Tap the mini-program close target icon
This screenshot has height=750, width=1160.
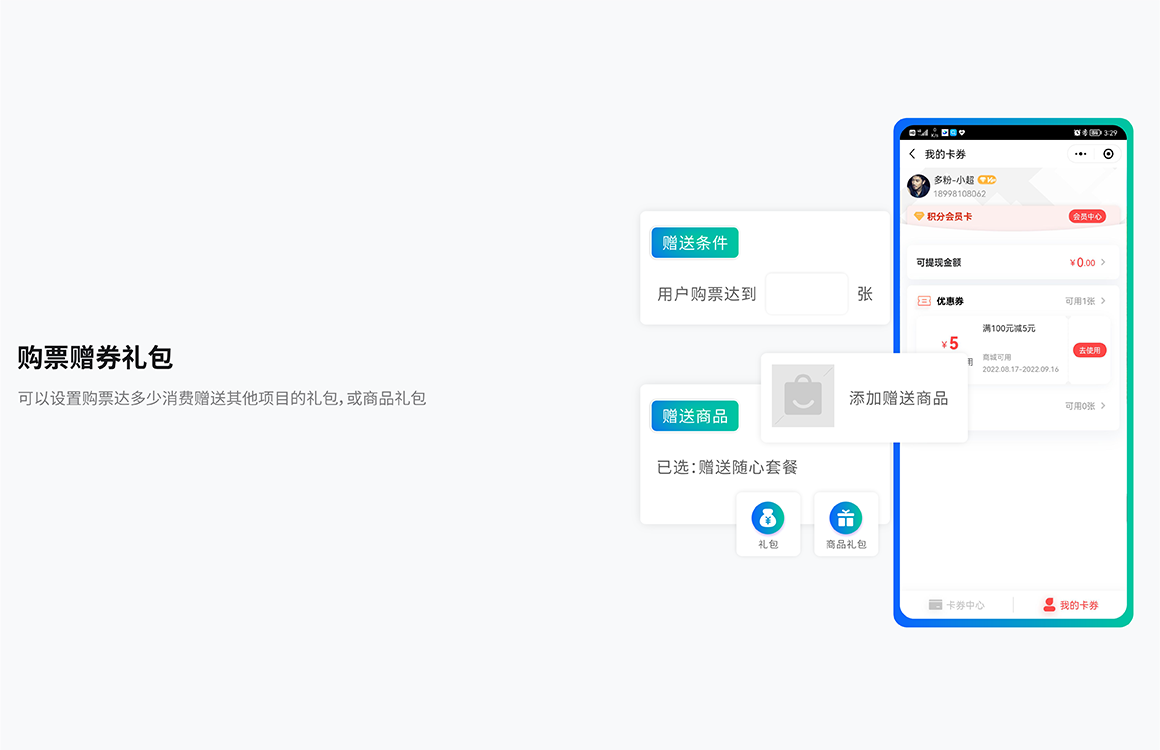(1108, 154)
